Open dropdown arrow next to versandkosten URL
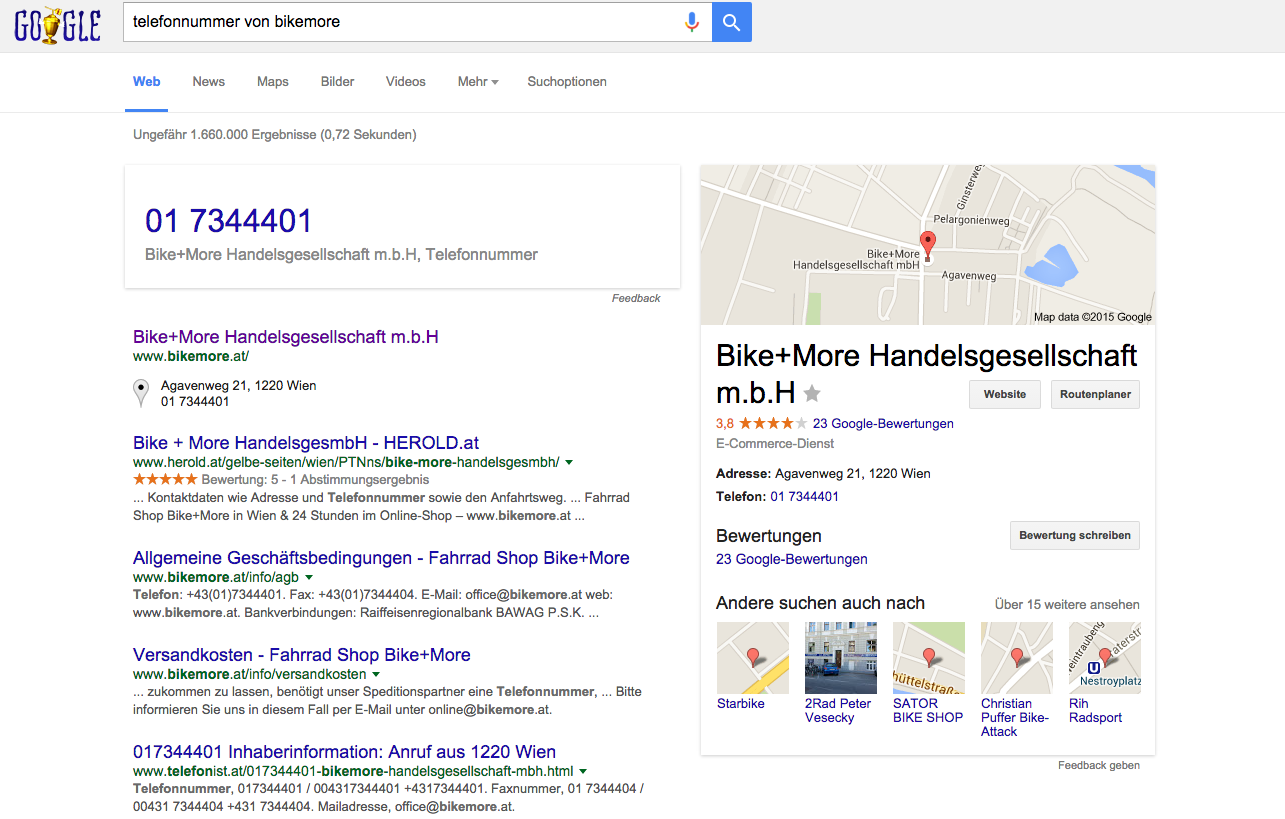The height and width of the screenshot is (819, 1285). coord(376,675)
